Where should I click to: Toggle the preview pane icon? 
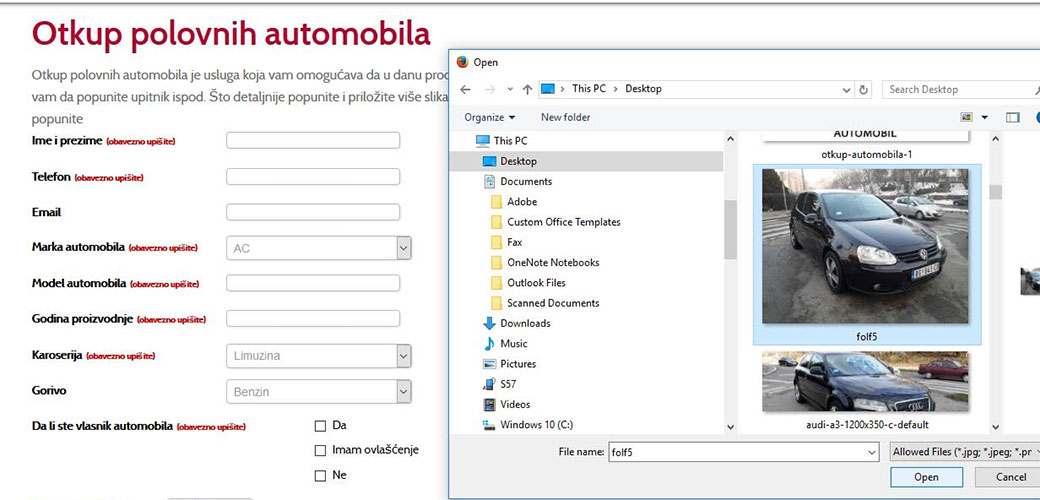coord(1012,117)
